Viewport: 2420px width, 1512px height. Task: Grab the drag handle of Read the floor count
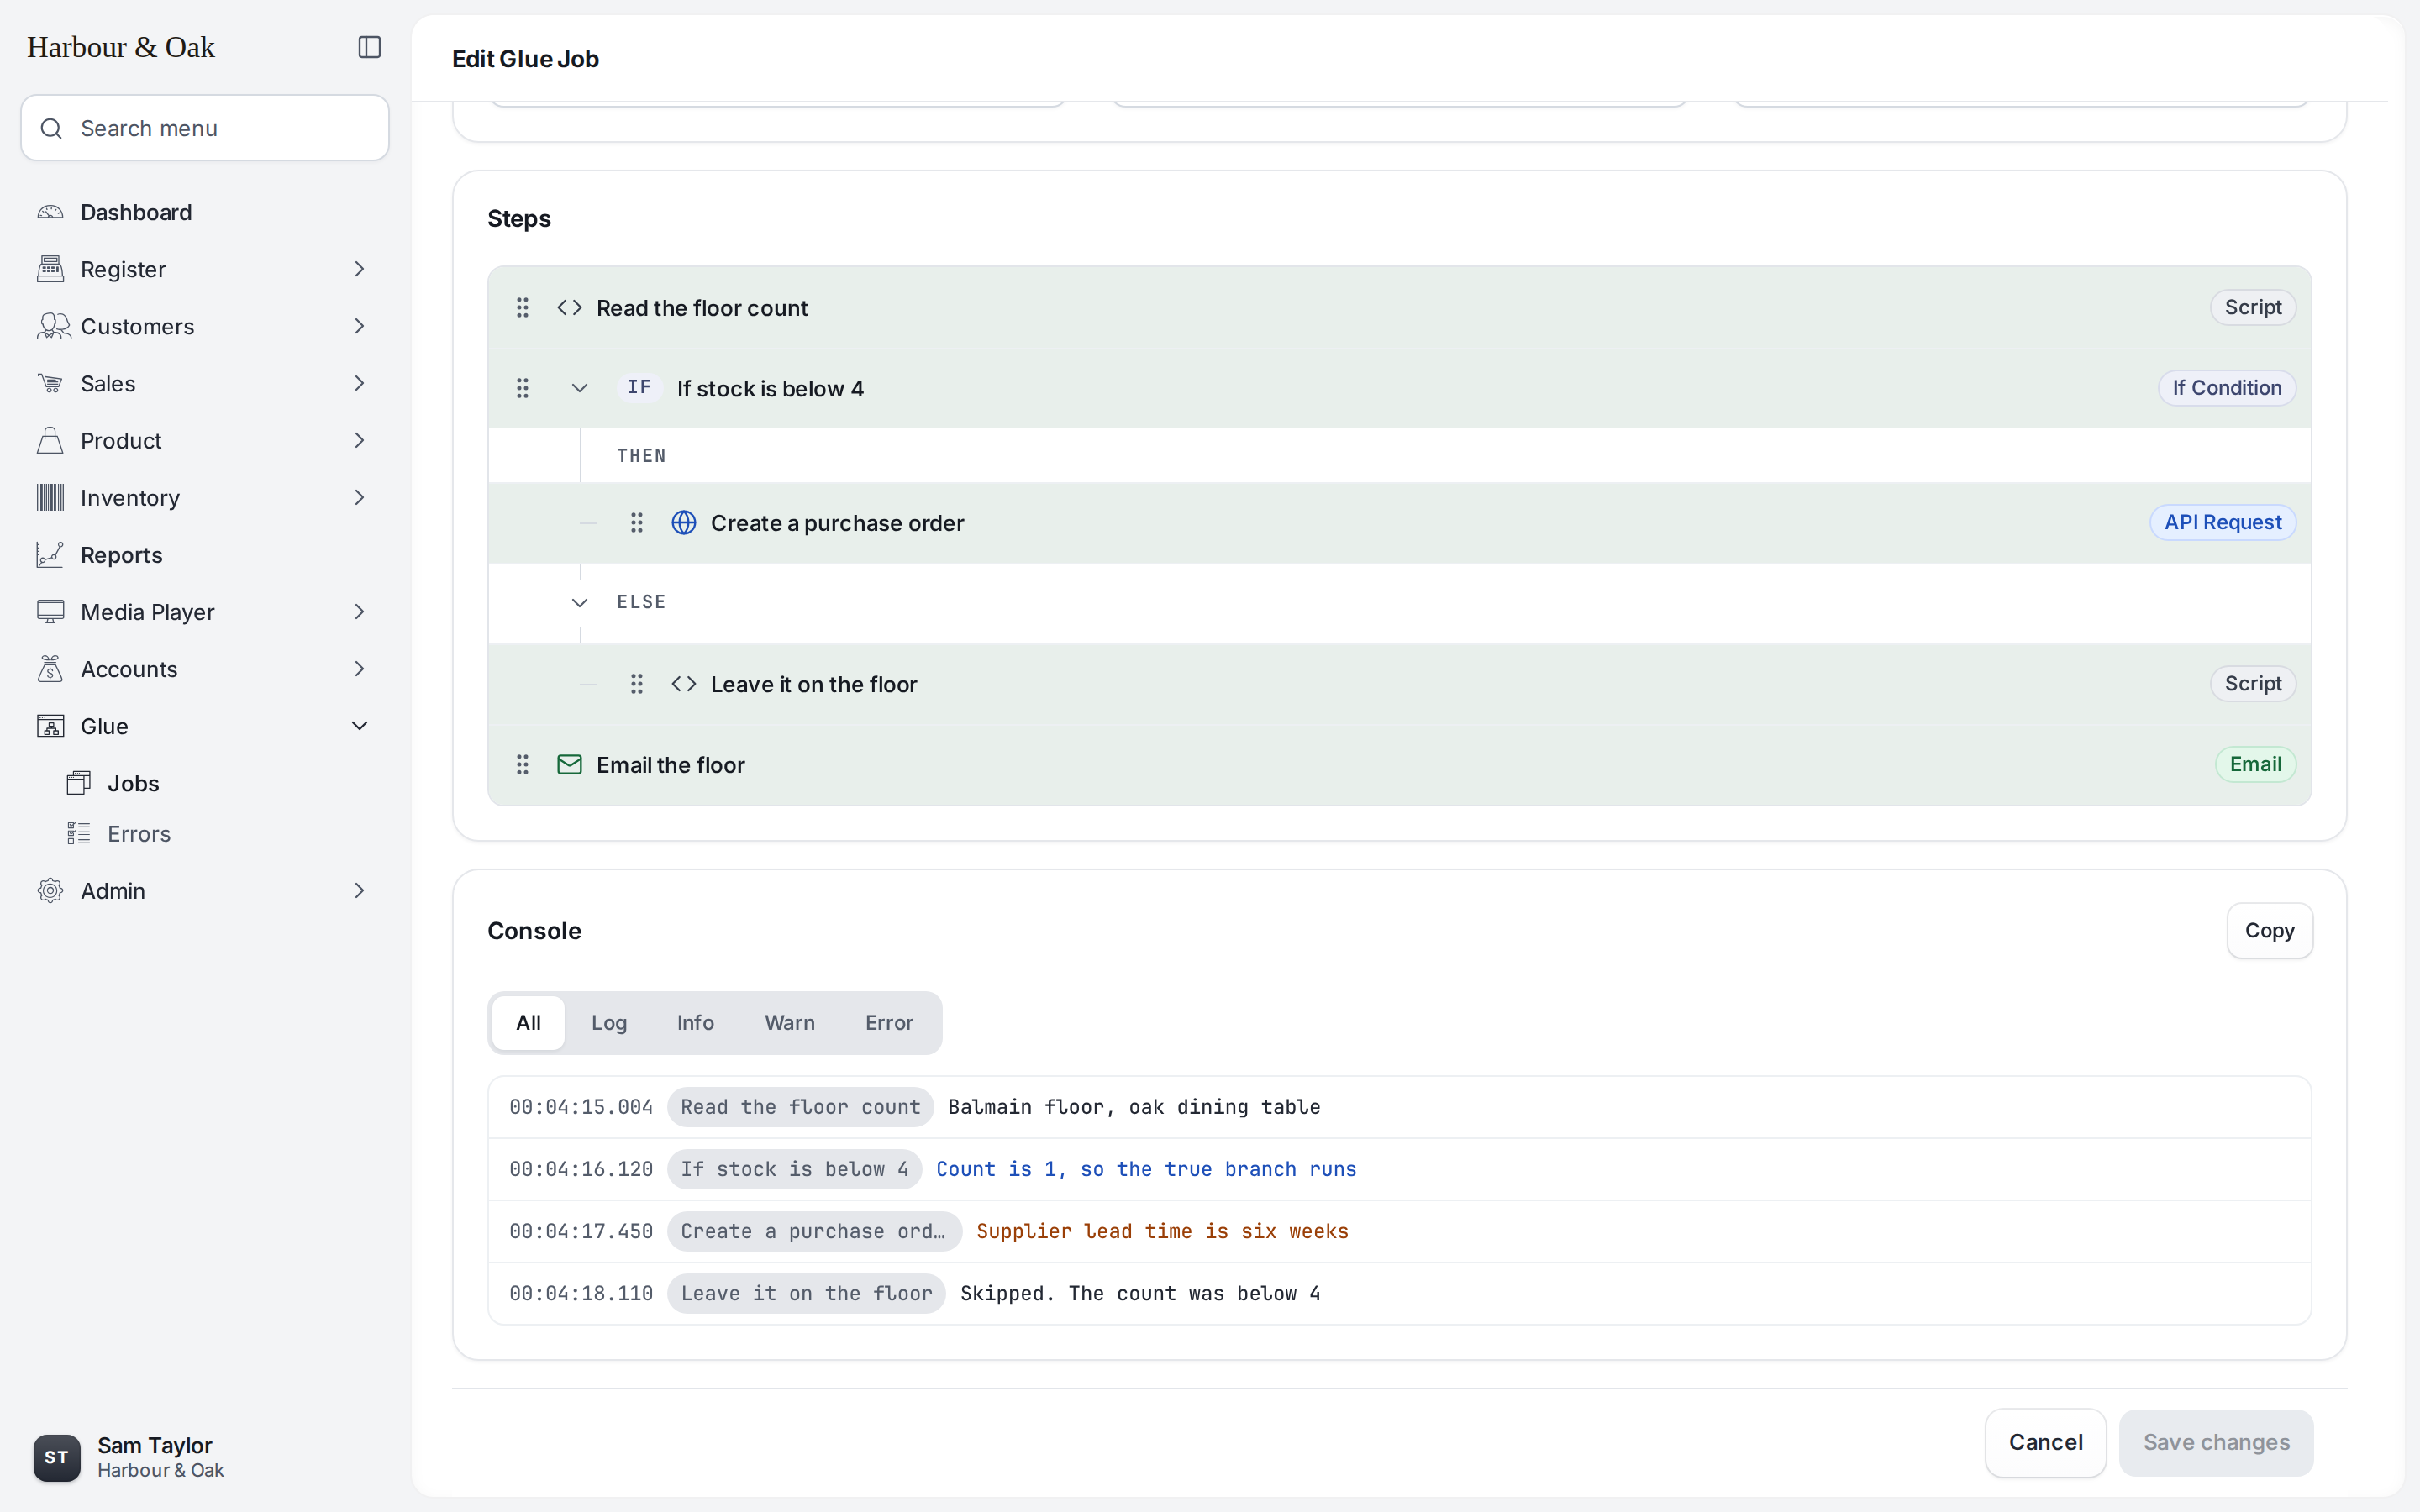click(x=522, y=308)
